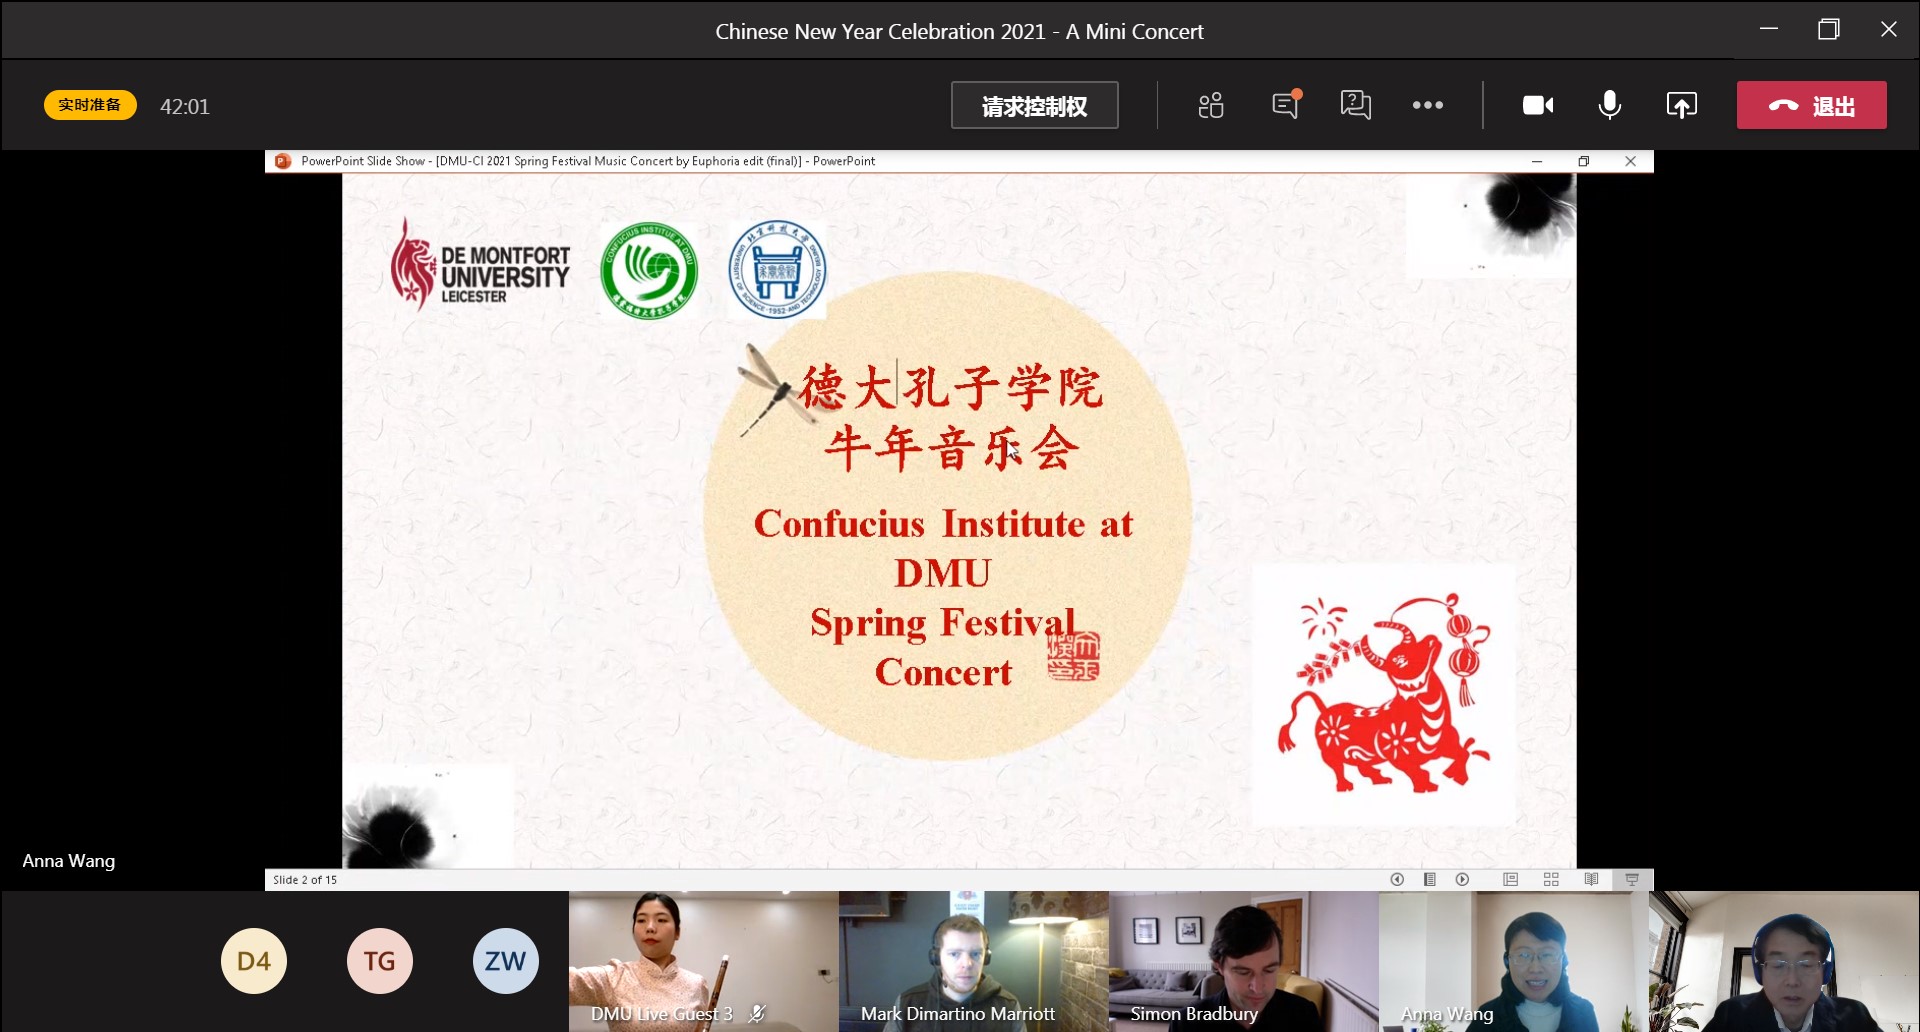1920x1032 pixels.
Task: Open the Q&A panel icon
Action: [1355, 105]
